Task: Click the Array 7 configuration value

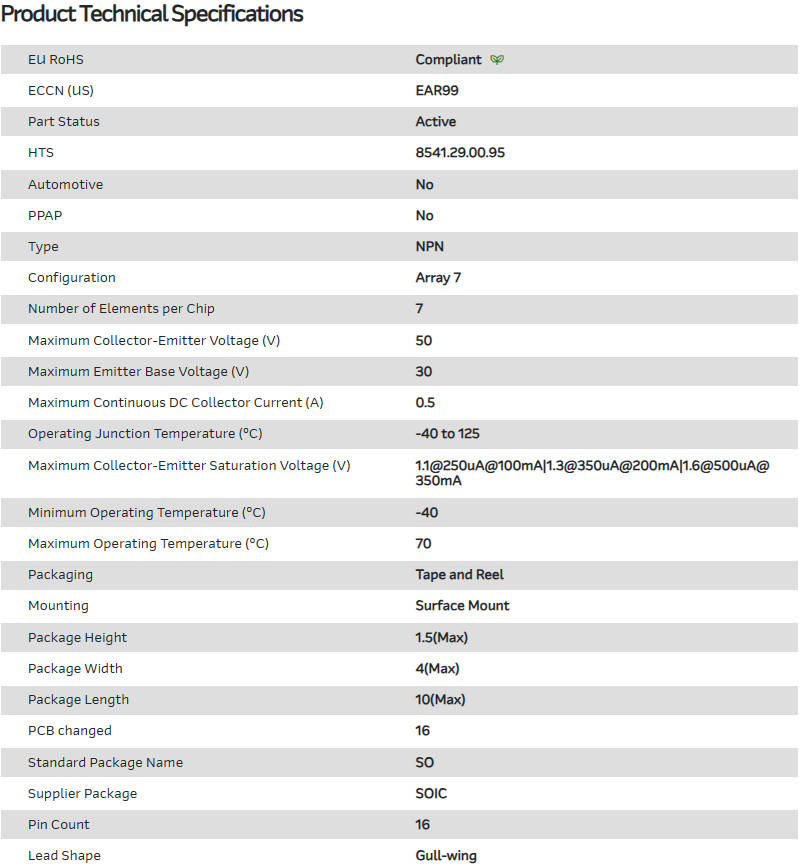Action: click(438, 278)
